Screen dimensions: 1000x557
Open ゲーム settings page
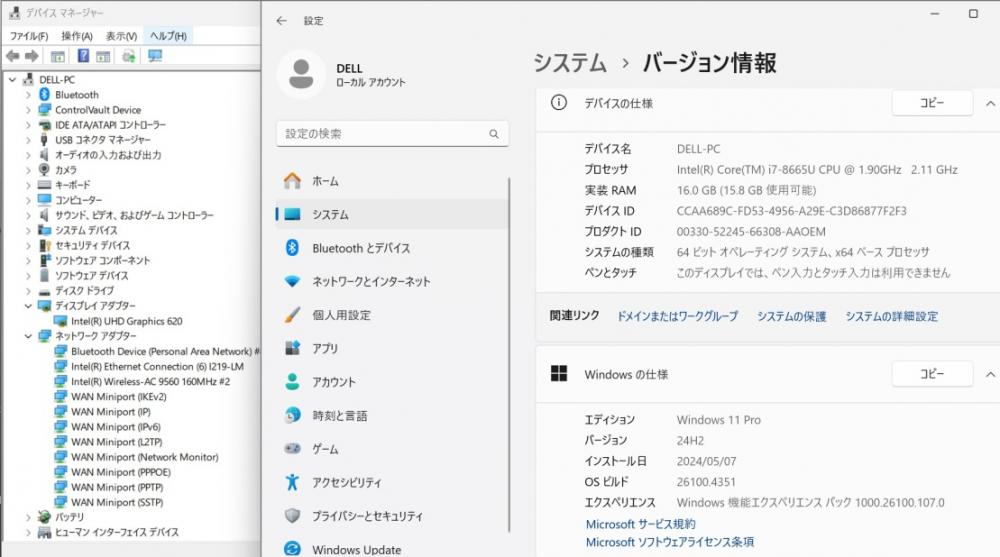[392, 449]
